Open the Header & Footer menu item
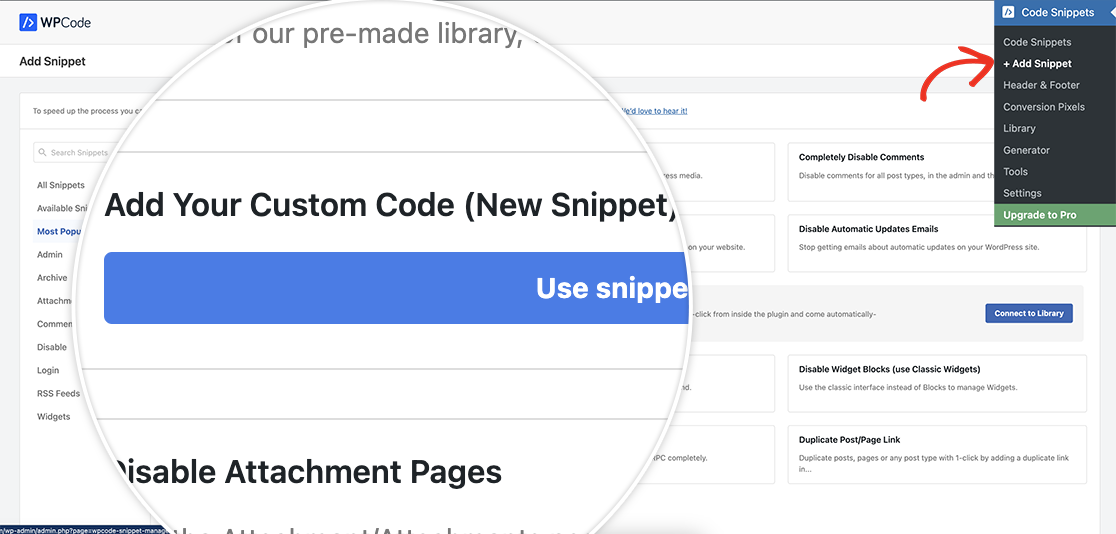The width and height of the screenshot is (1116, 534). (x=1041, y=85)
